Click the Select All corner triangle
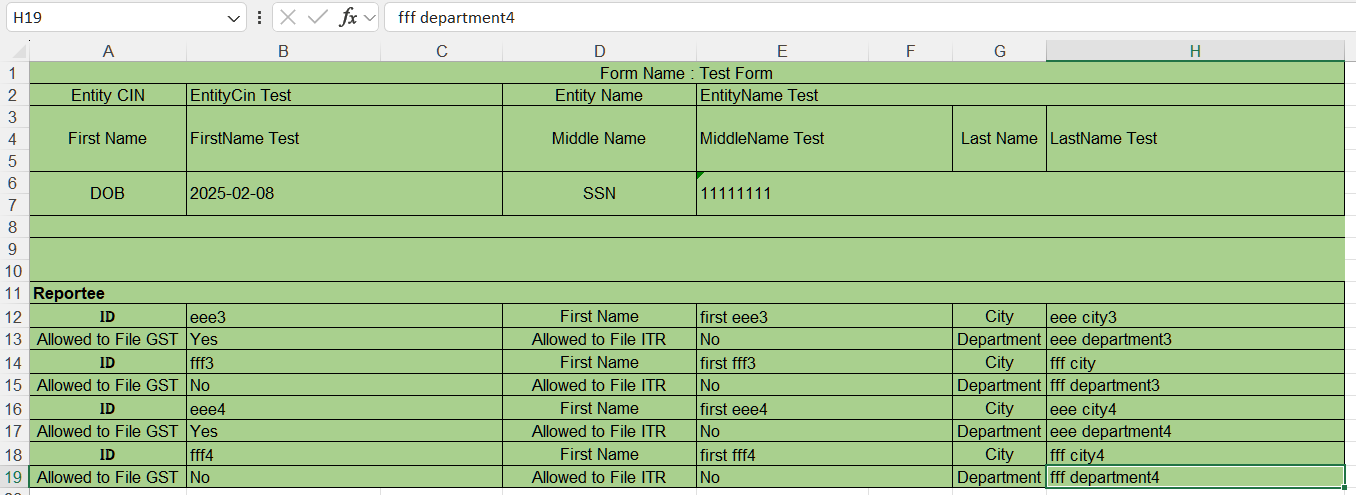Image resolution: width=1356 pixels, height=495 pixels. [15, 51]
